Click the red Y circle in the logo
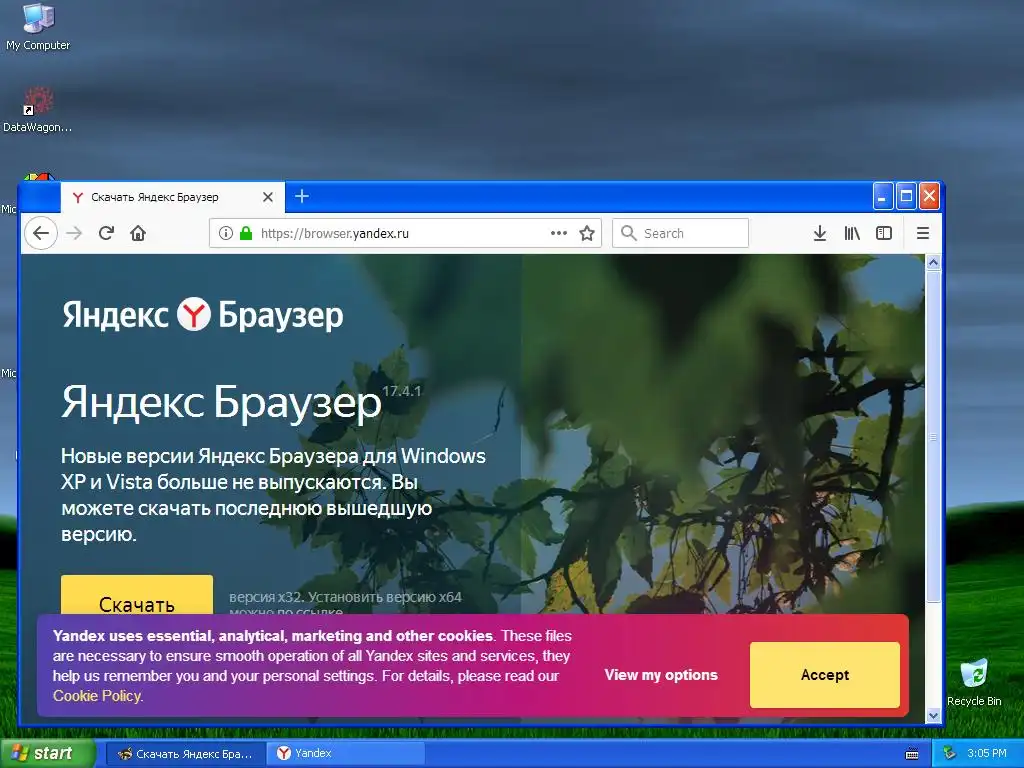The height and width of the screenshot is (768, 1024). coord(194,314)
